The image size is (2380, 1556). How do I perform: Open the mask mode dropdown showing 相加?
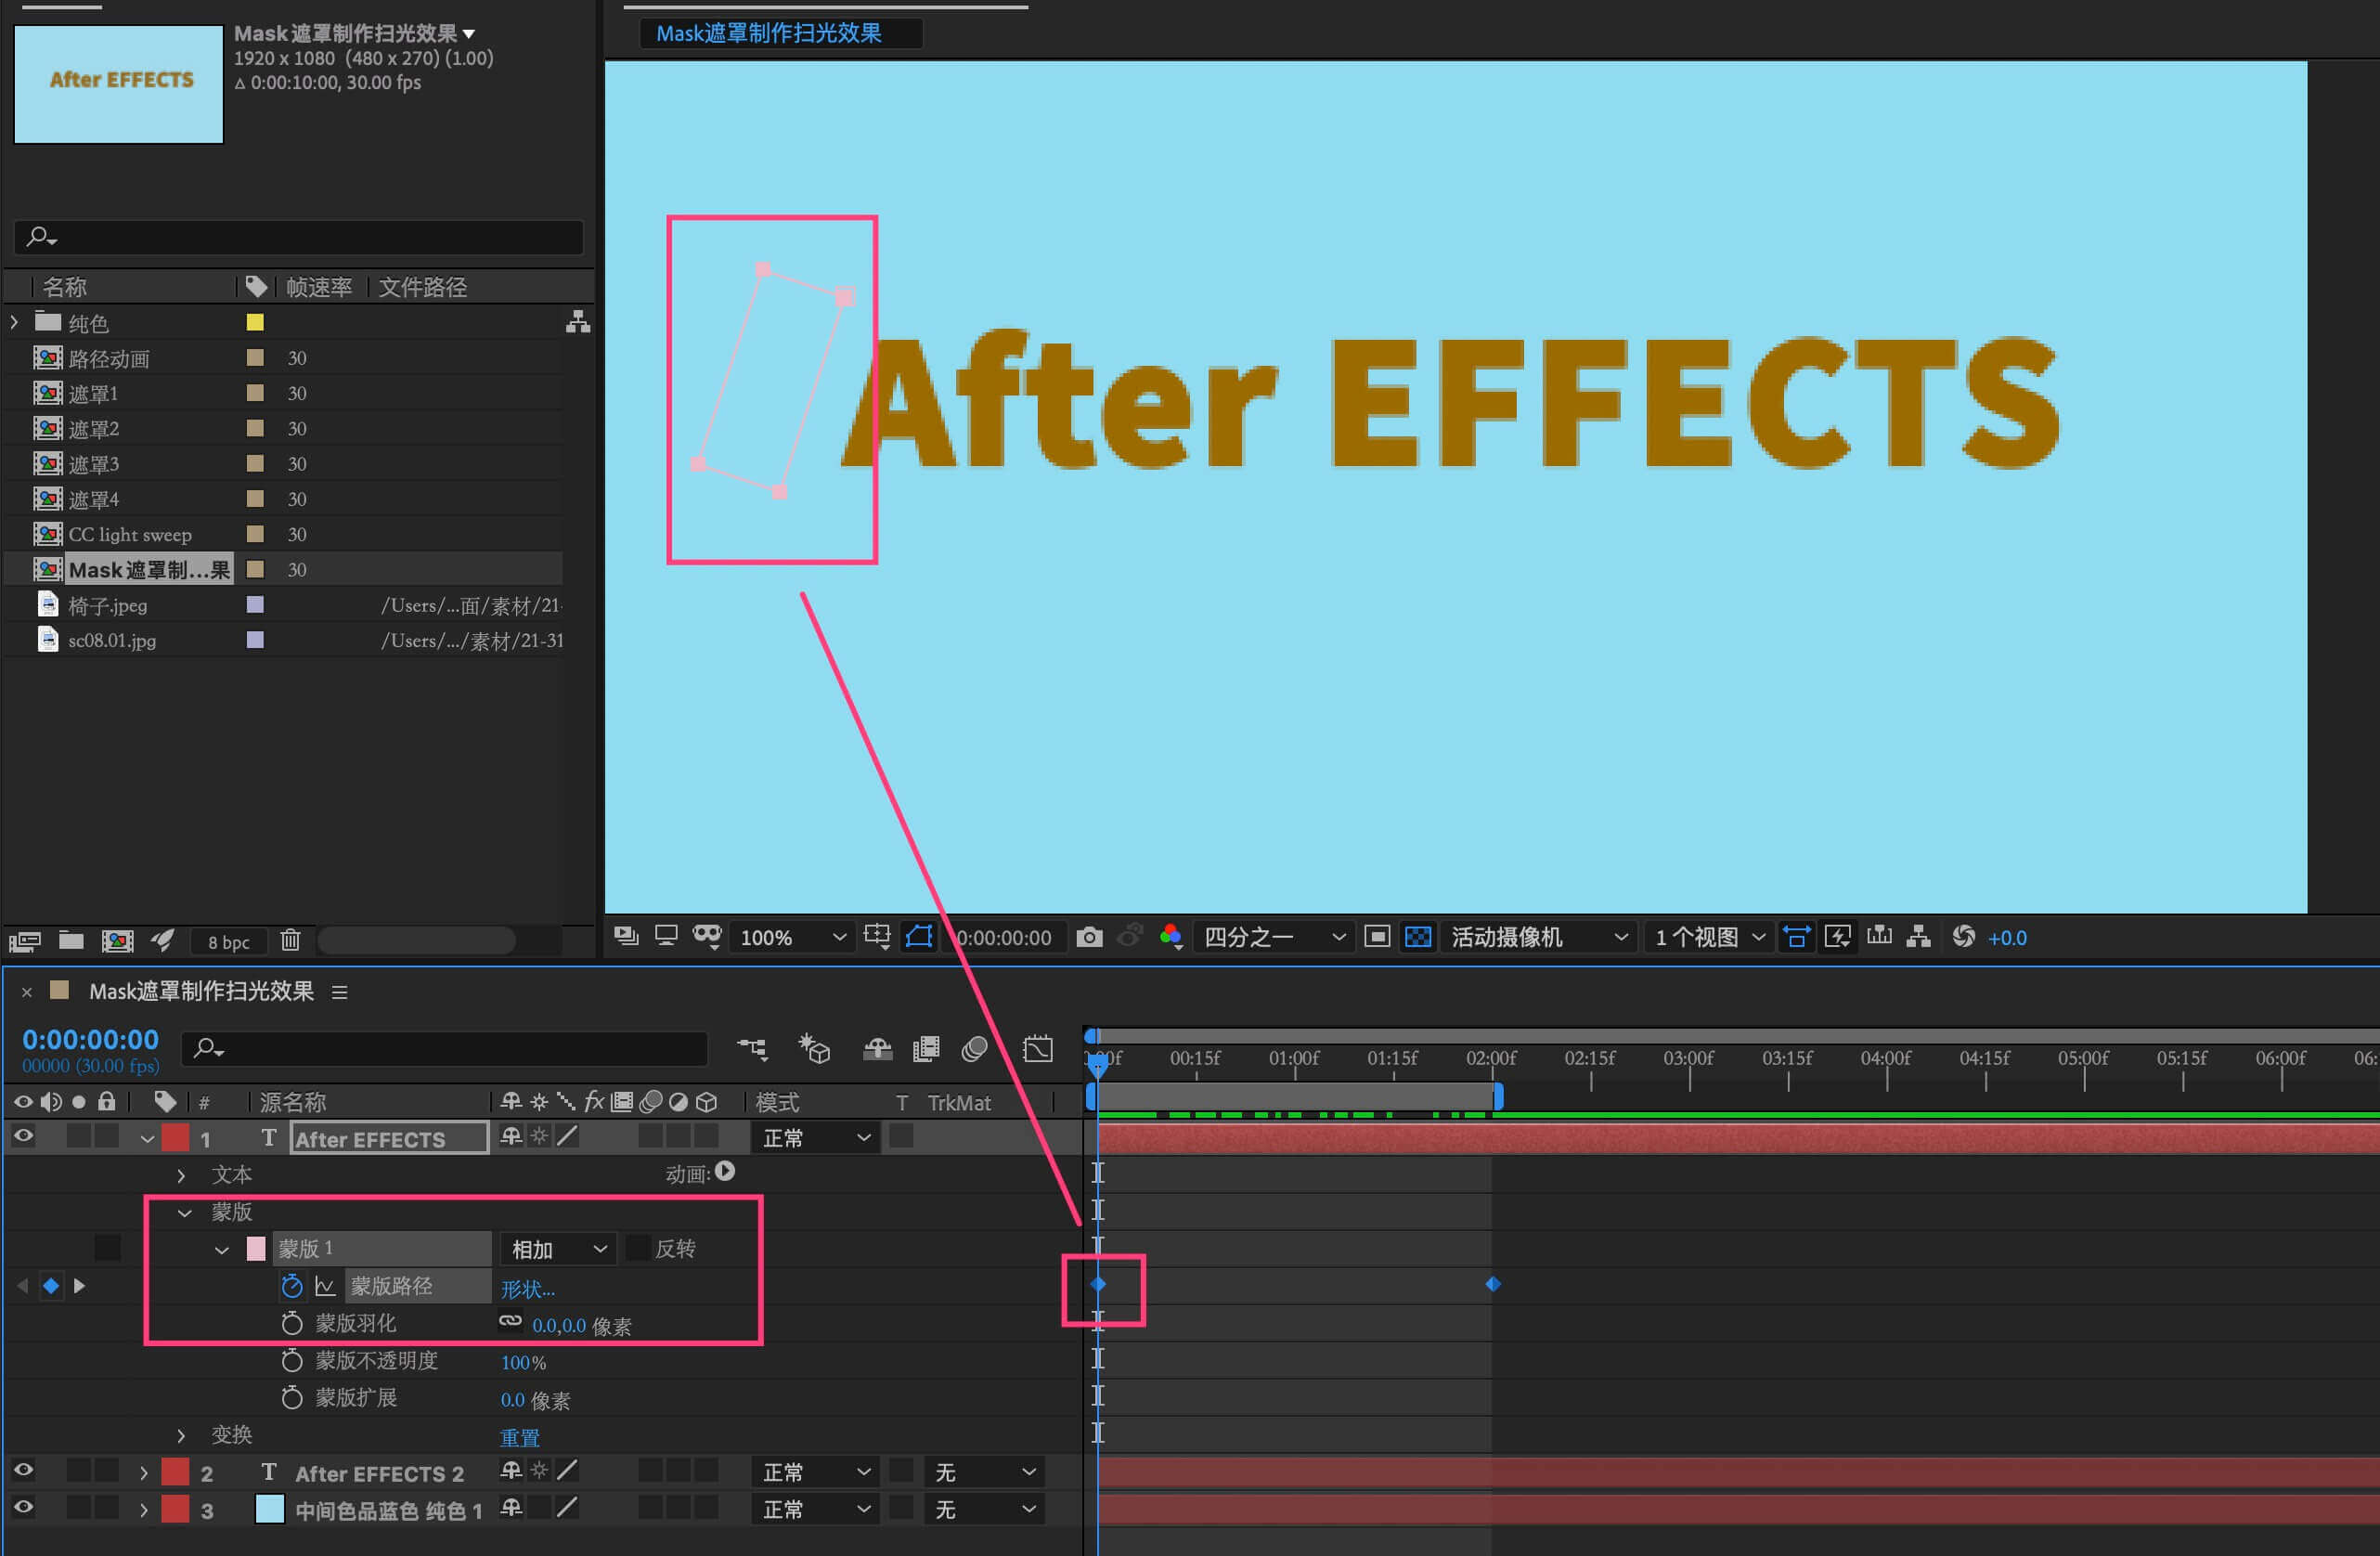[x=557, y=1249]
